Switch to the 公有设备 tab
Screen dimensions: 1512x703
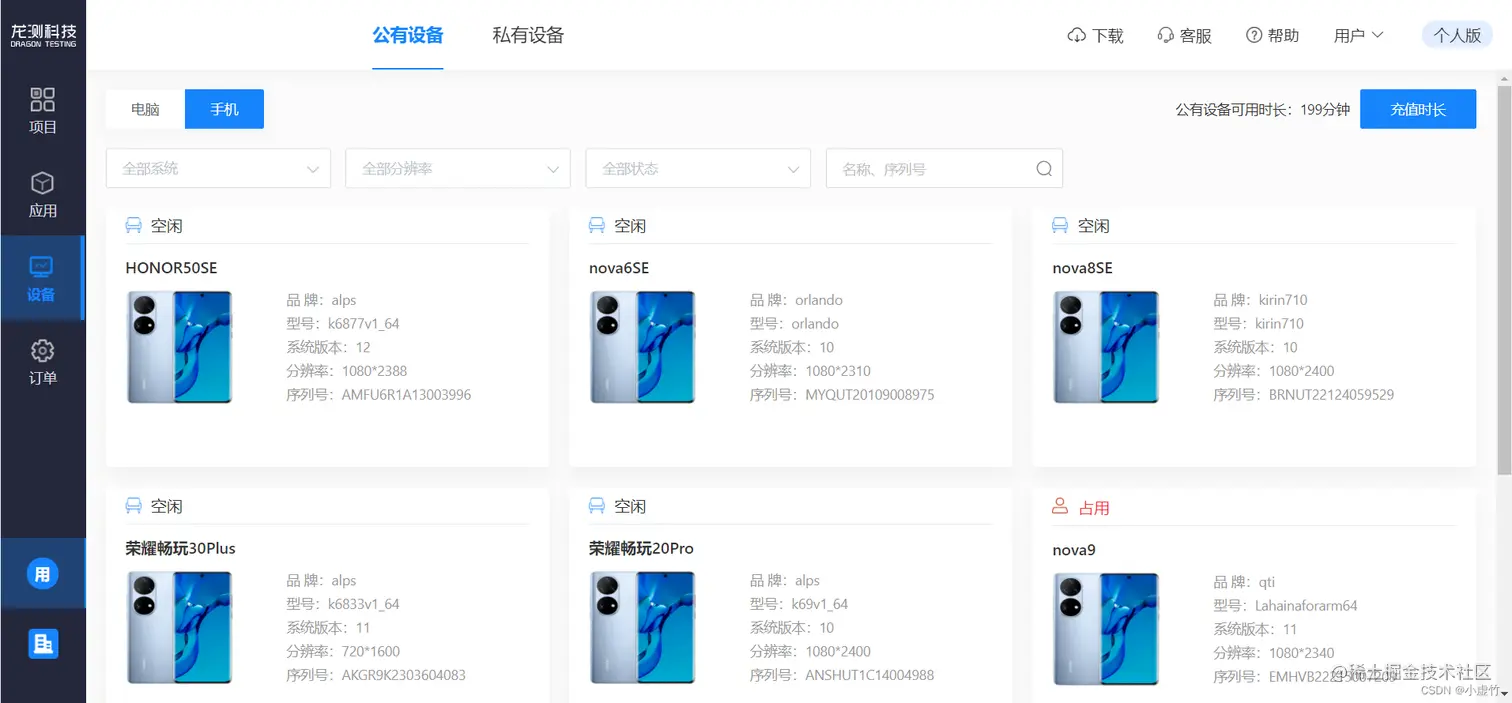click(x=408, y=36)
